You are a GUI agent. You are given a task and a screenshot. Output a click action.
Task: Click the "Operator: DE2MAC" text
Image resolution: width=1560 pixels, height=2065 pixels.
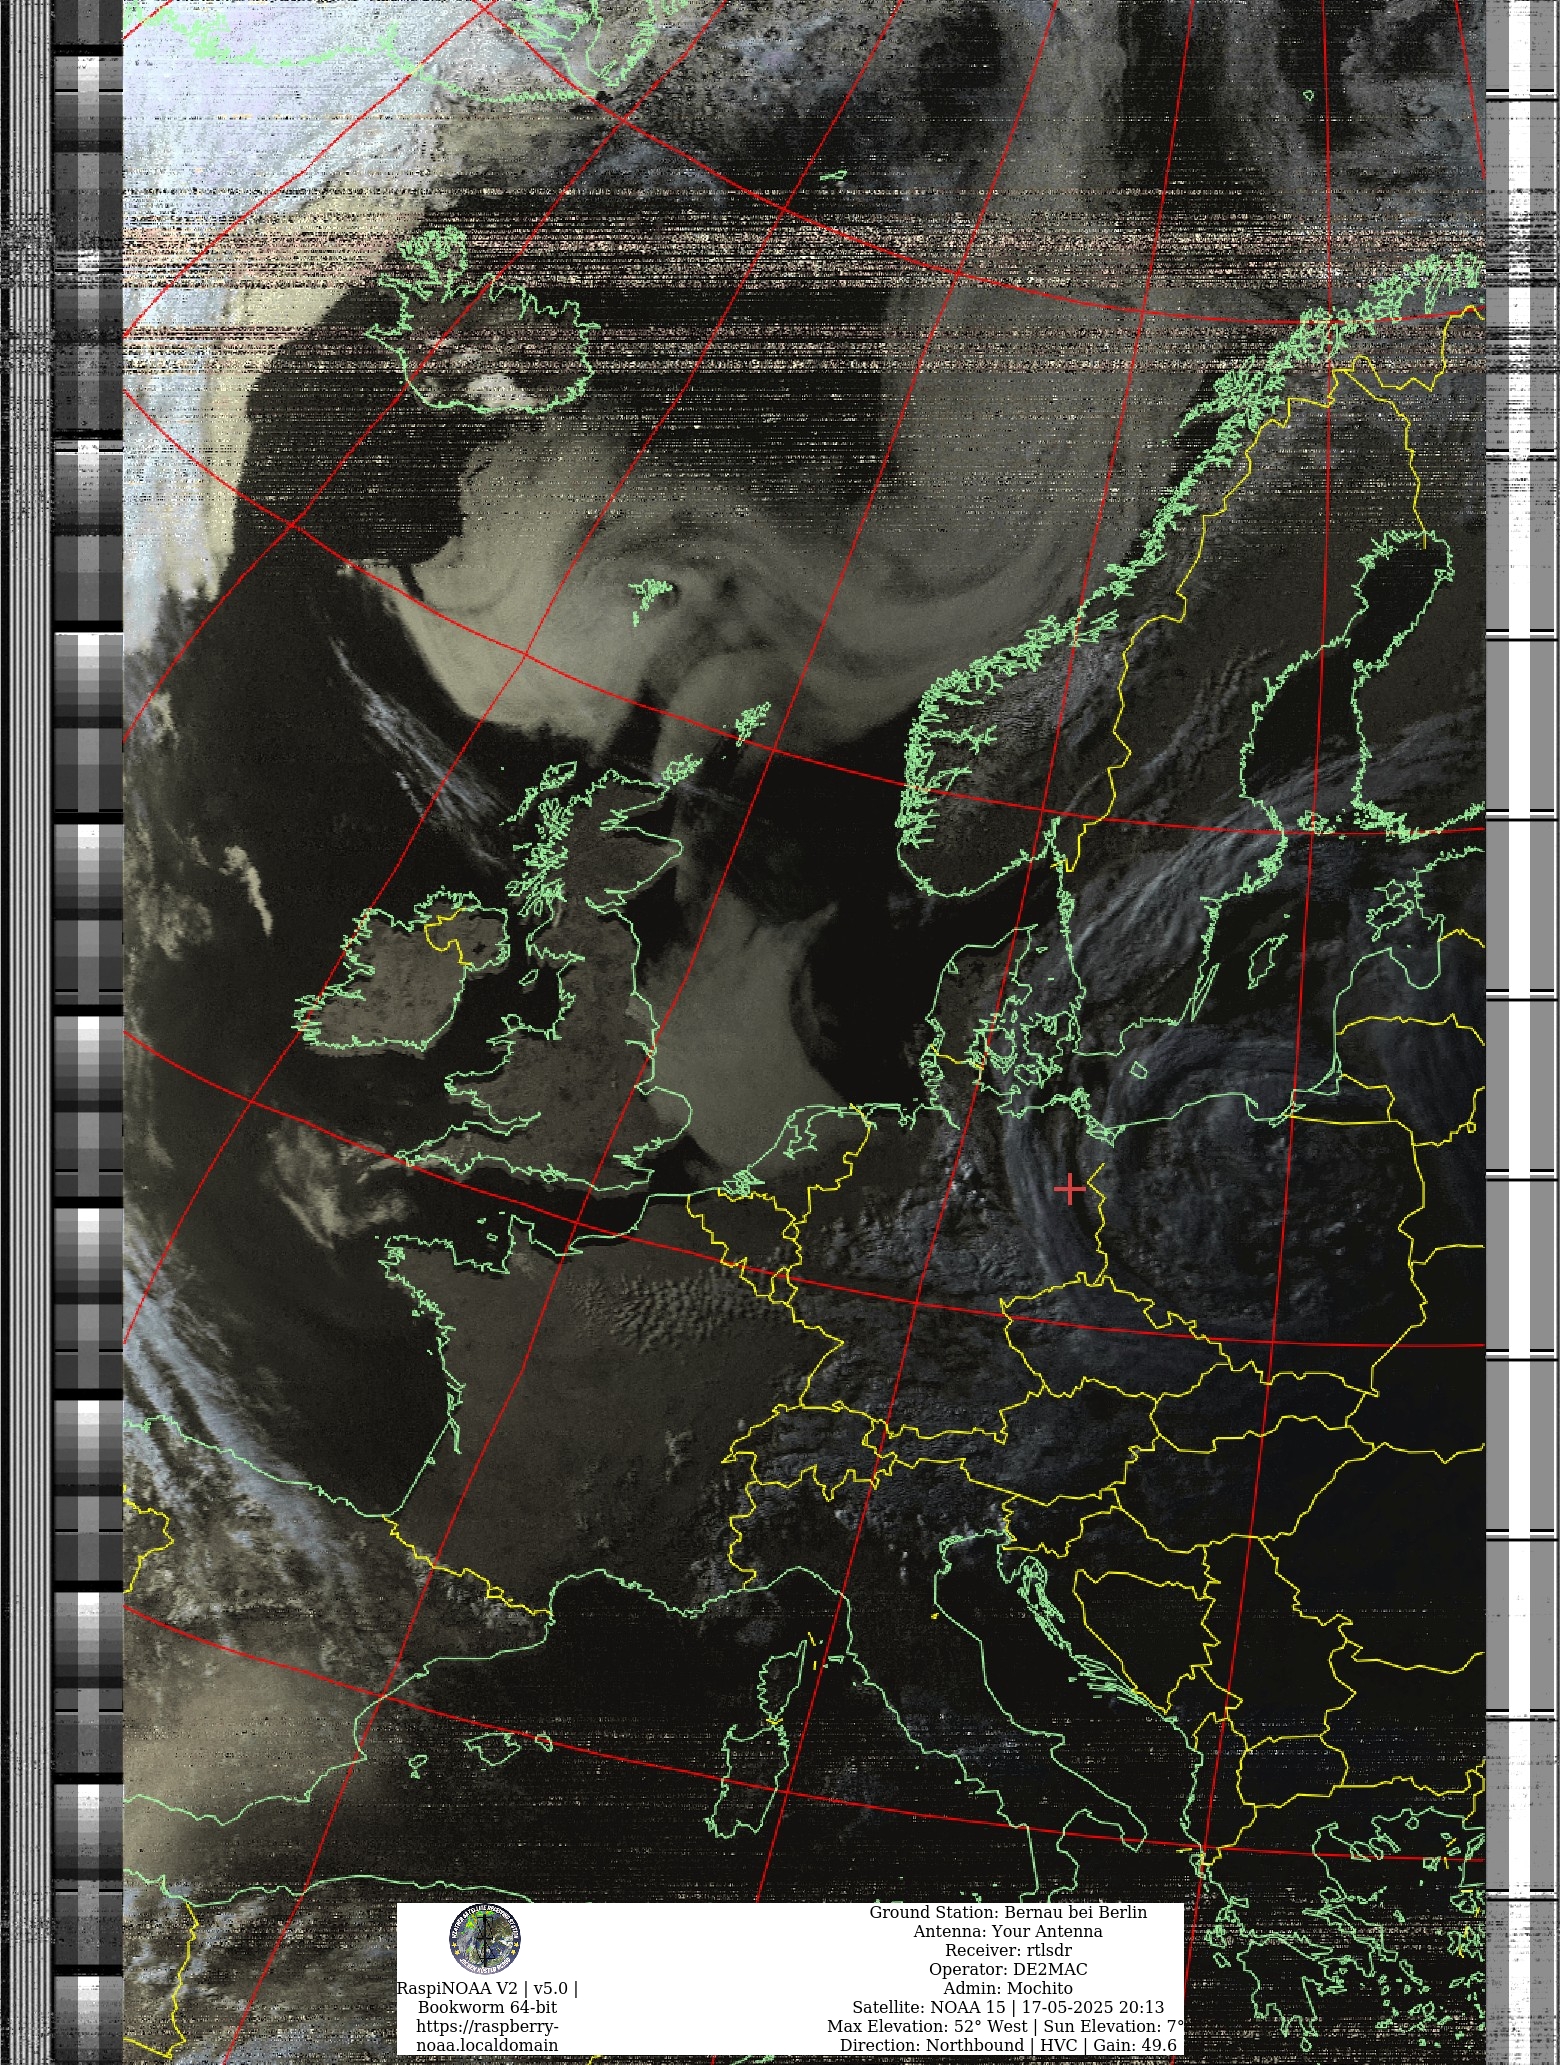coord(1008,1969)
